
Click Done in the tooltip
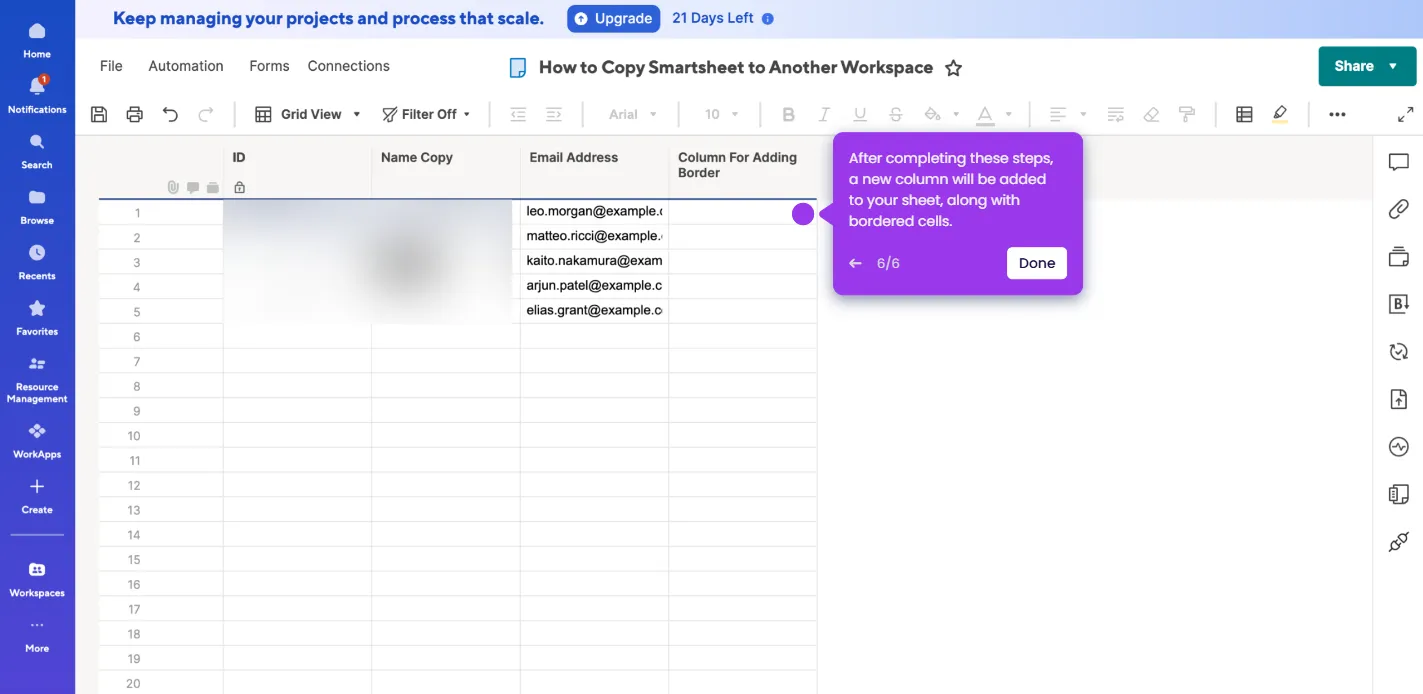1037,263
